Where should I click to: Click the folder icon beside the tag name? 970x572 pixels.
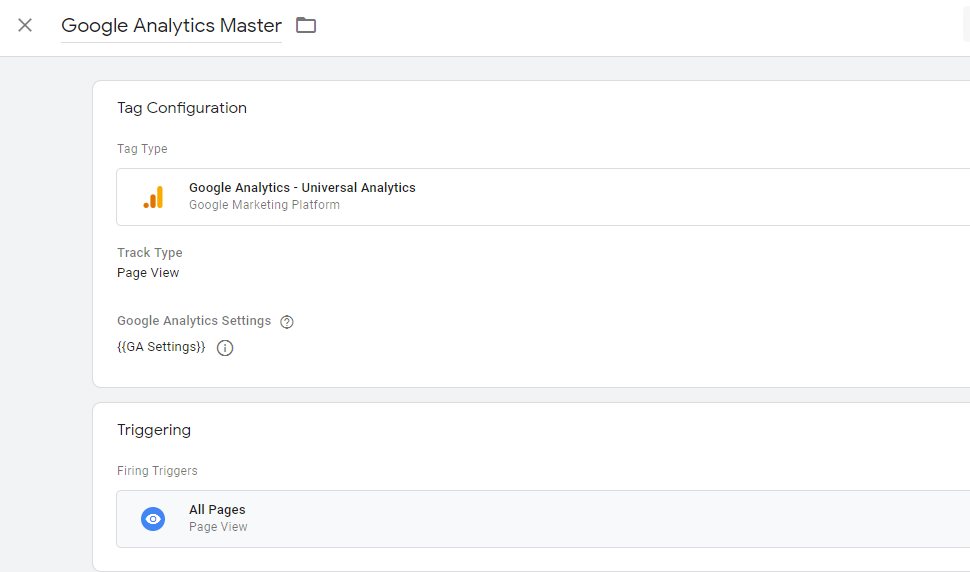[x=306, y=25]
